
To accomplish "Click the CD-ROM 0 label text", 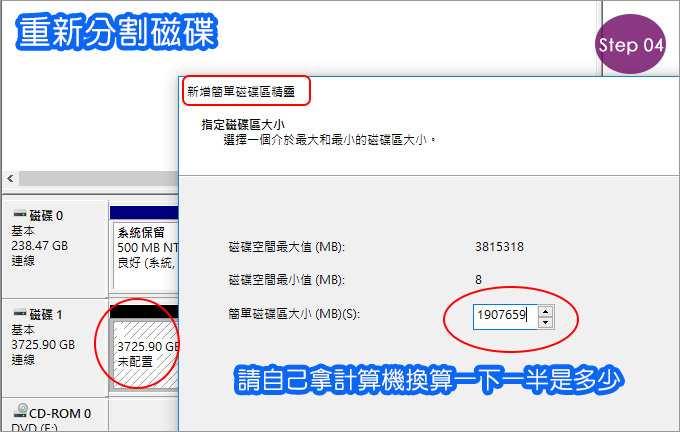I will click(60, 414).
